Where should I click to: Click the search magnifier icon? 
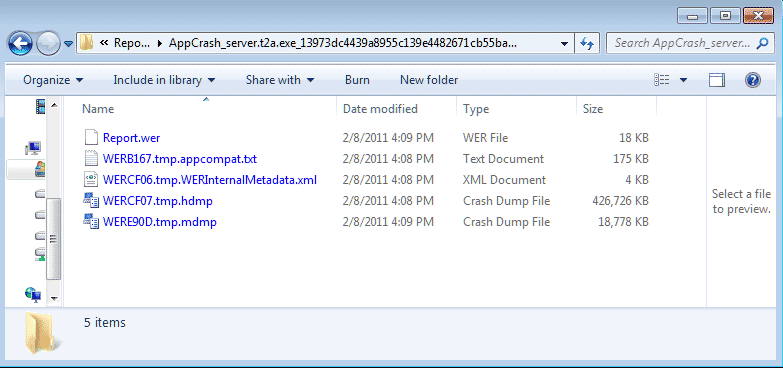click(x=763, y=43)
